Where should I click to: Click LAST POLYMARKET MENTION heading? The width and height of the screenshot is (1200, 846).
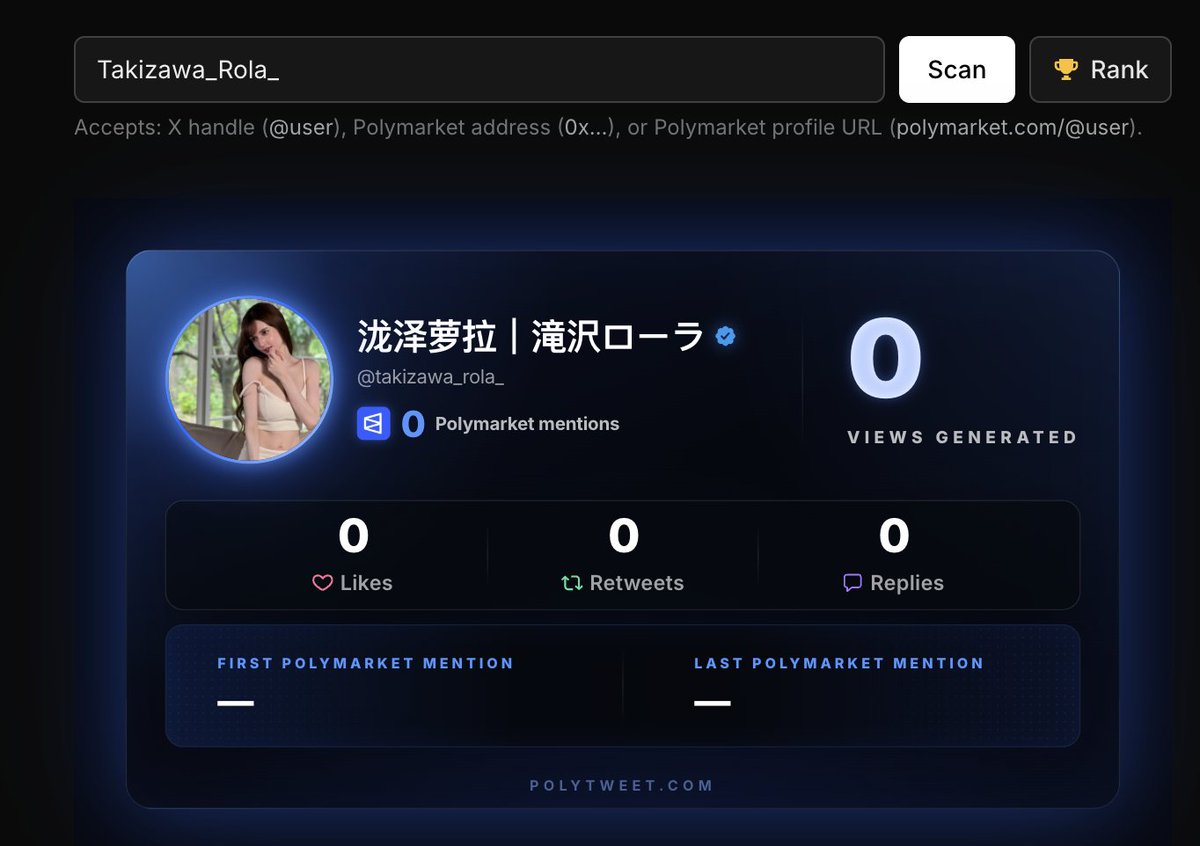point(839,663)
